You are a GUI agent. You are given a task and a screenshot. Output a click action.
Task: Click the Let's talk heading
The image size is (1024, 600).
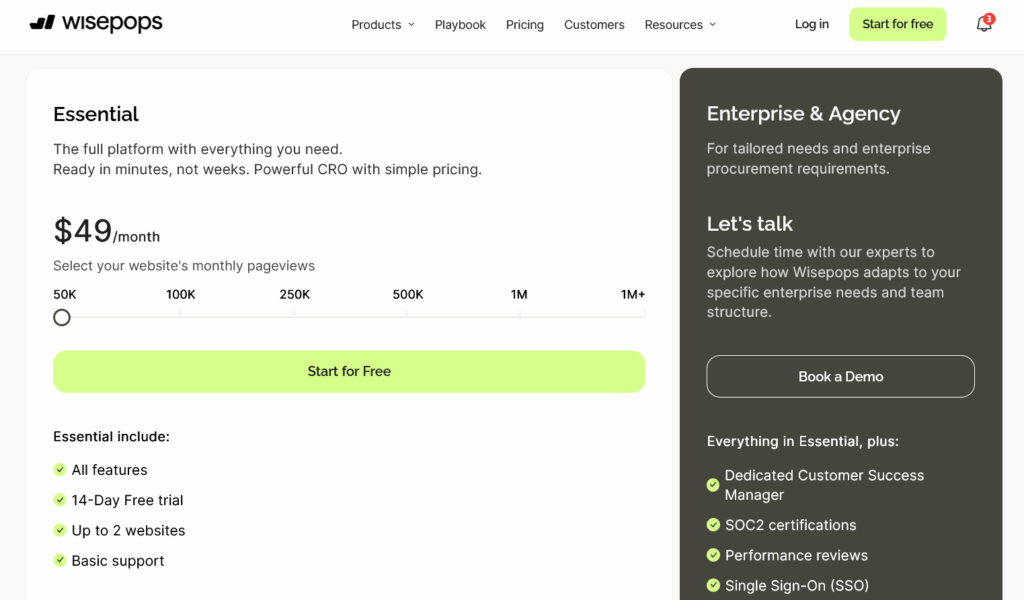click(x=750, y=224)
